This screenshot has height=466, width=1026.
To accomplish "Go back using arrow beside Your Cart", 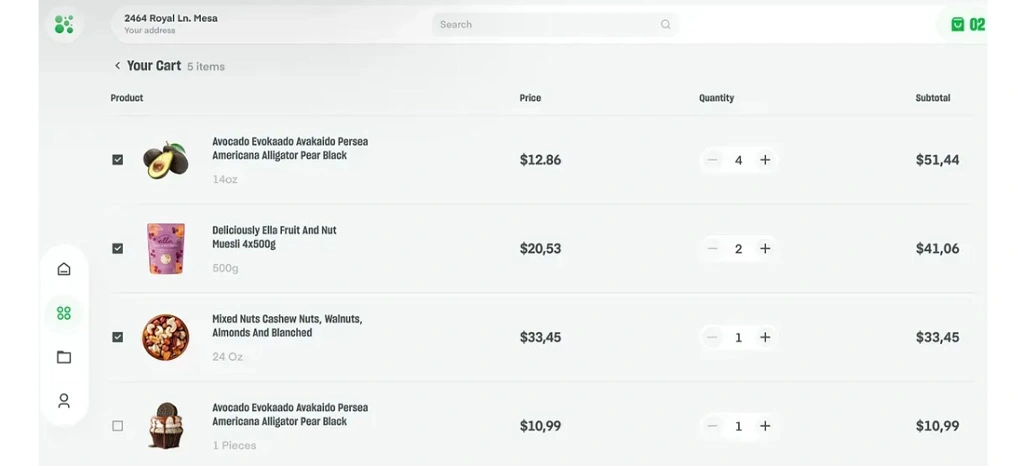I will [117, 65].
